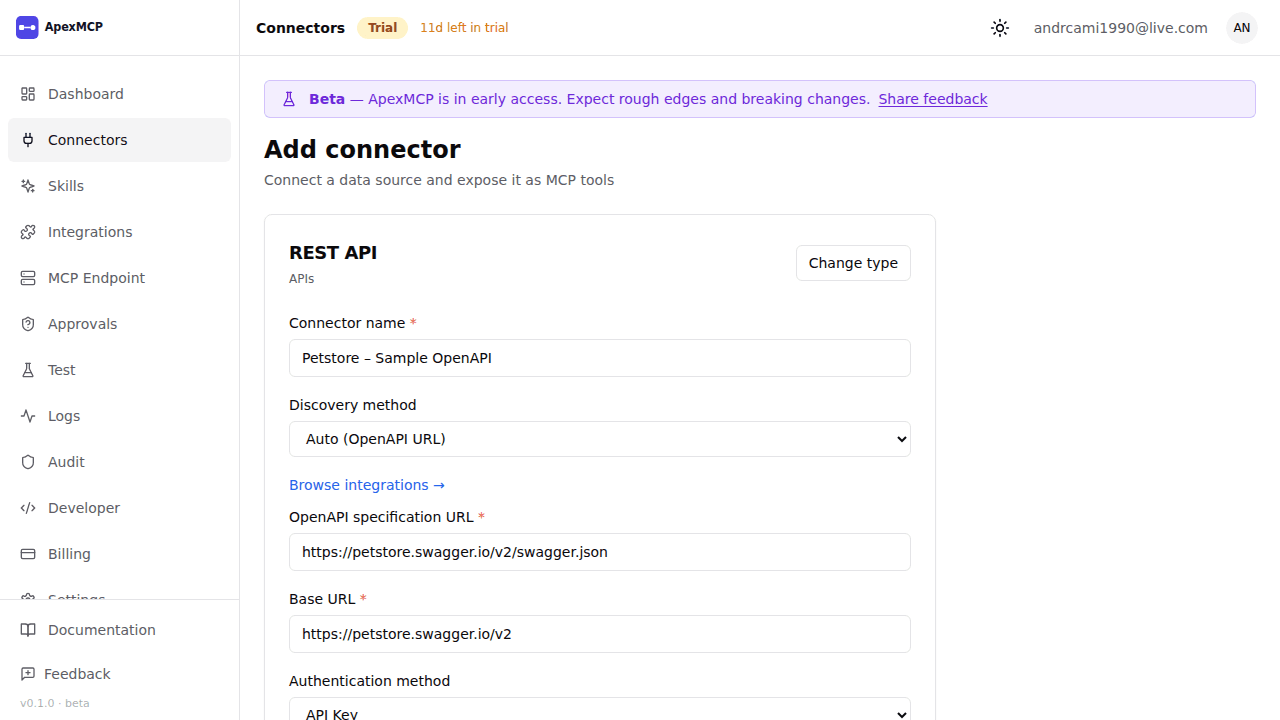
Task: Open the Billing section
Action: [119, 554]
